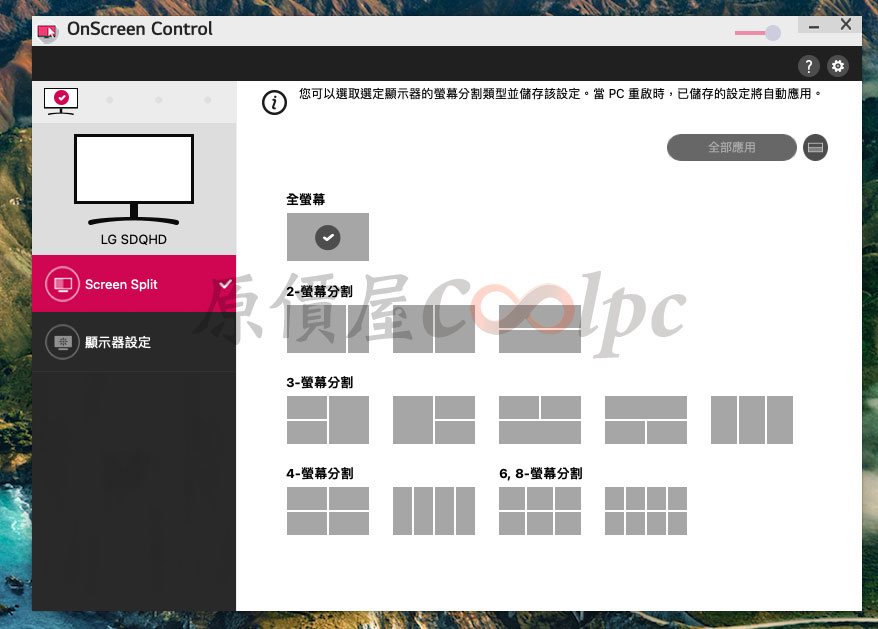Choose 3-split layout with tall right pane
The height and width of the screenshot is (629, 878).
[327, 420]
